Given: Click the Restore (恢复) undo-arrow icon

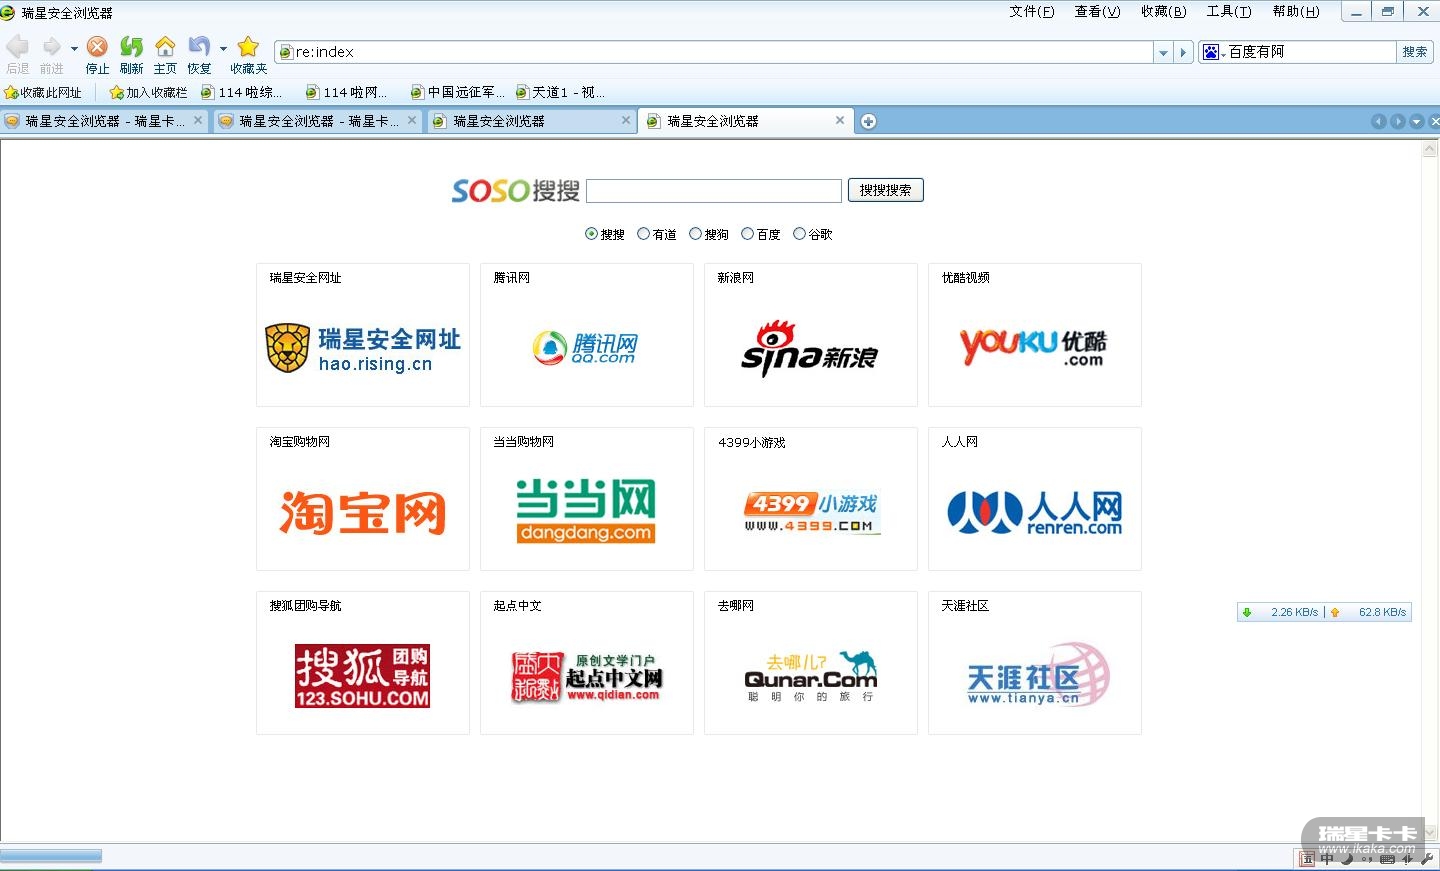Looking at the screenshot, I should (199, 46).
